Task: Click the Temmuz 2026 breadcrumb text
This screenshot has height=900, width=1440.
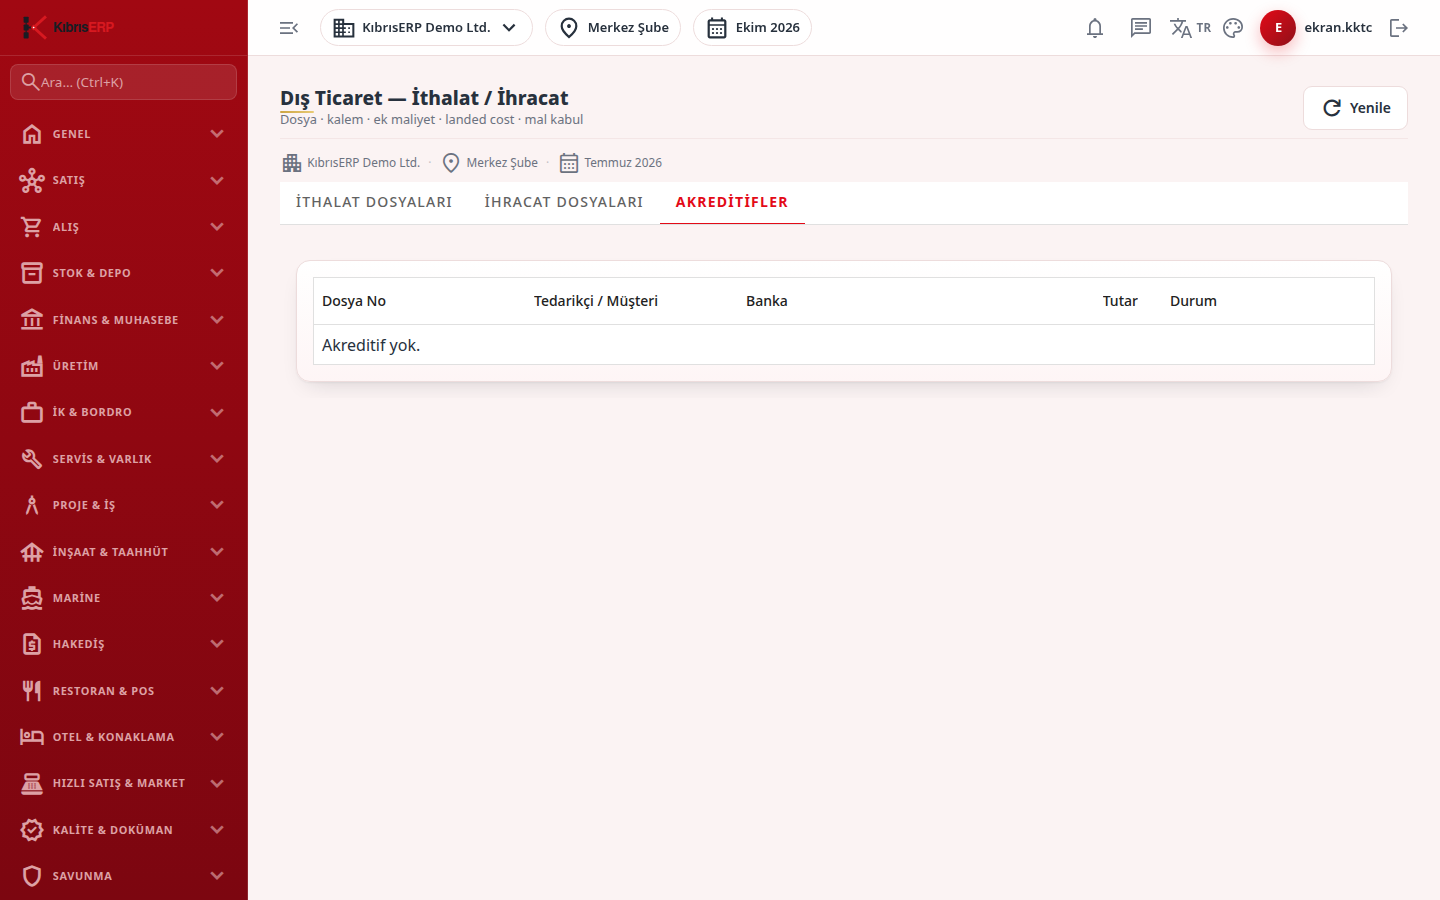Action: 623,163
